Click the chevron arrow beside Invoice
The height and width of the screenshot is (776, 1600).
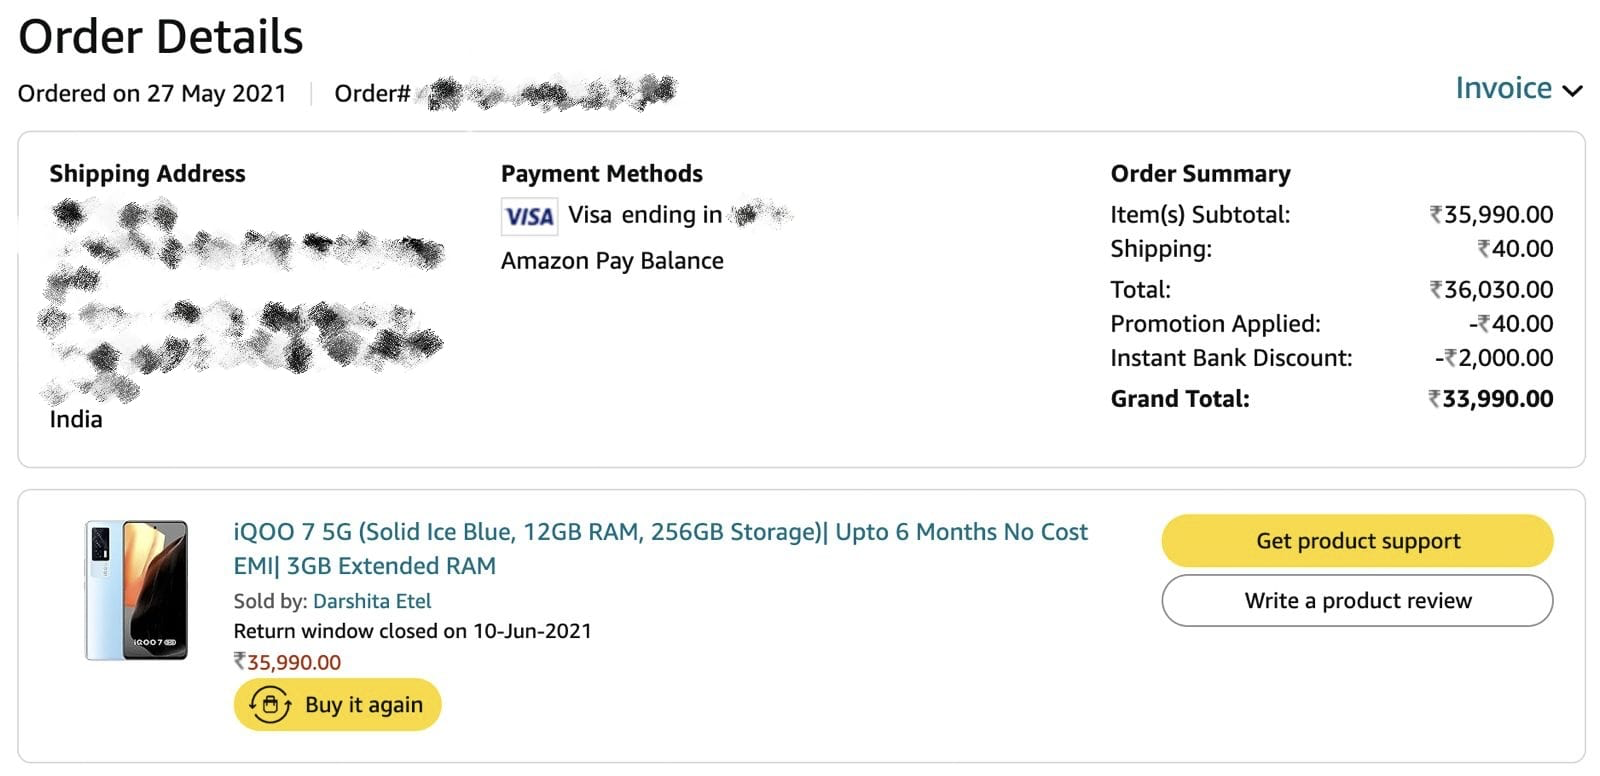pyautogui.click(x=1573, y=91)
